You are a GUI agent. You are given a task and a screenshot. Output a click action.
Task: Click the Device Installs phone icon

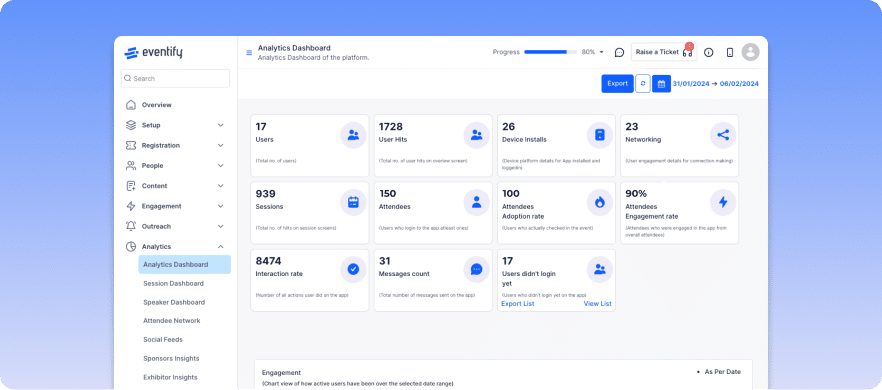(600, 135)
